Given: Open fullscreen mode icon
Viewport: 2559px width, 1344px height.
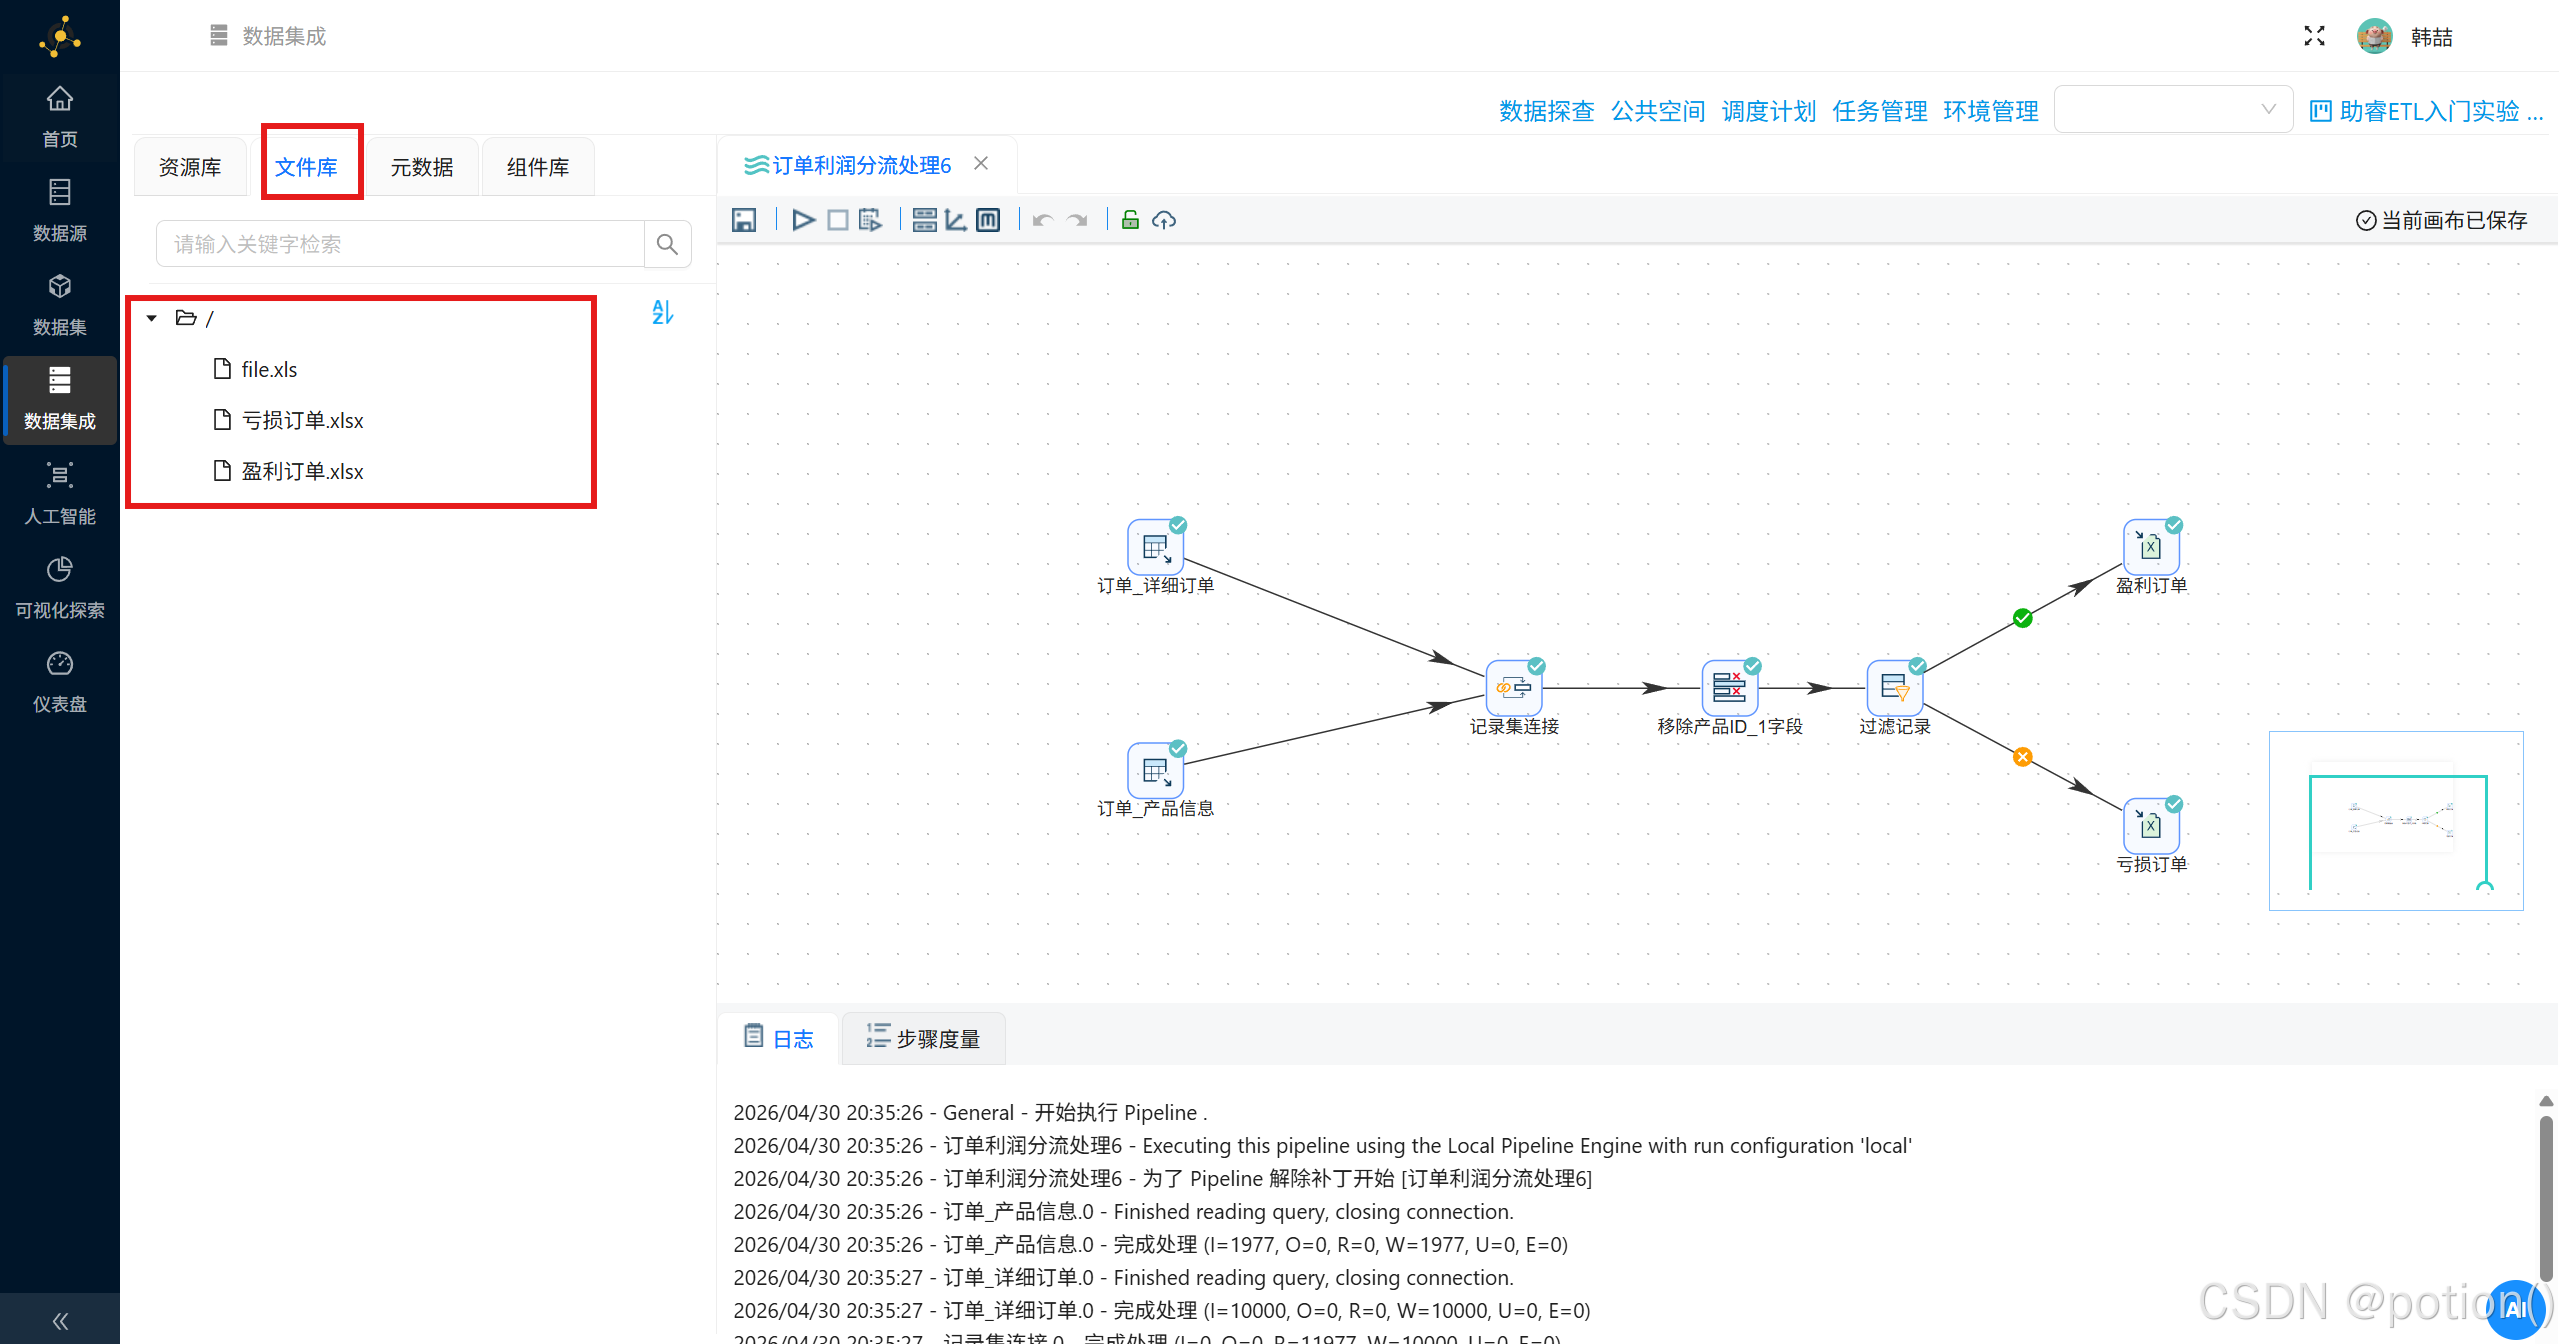Looking at the screenshot, I should 2314,37.
